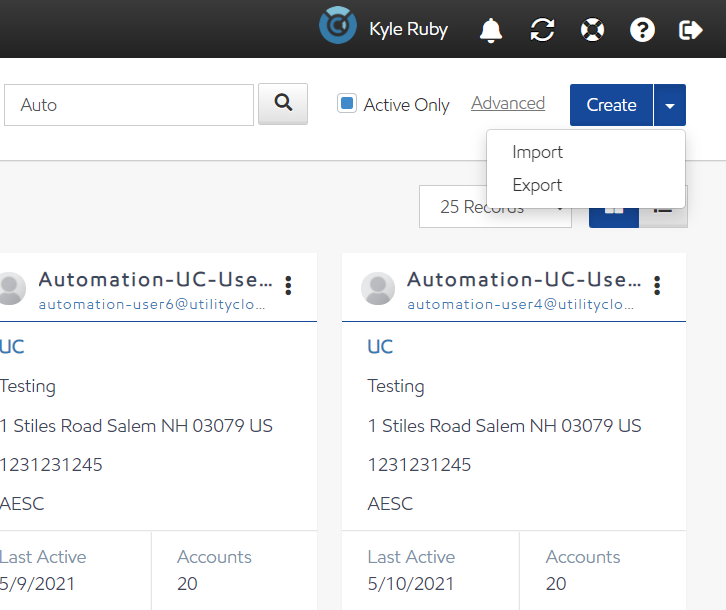
Task: Open the UC link on the automation-user4 card
Action: pos(380,347)
